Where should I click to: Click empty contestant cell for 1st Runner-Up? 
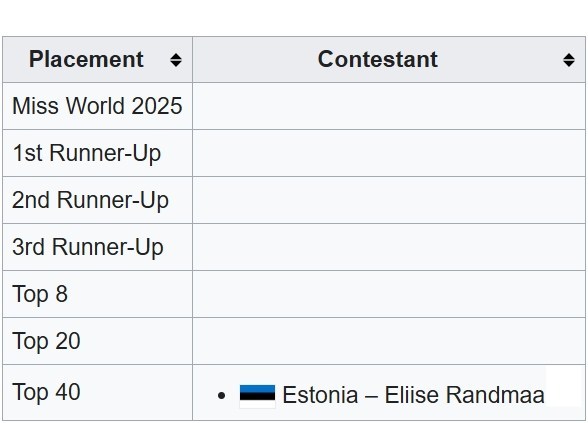coord(389,153)
